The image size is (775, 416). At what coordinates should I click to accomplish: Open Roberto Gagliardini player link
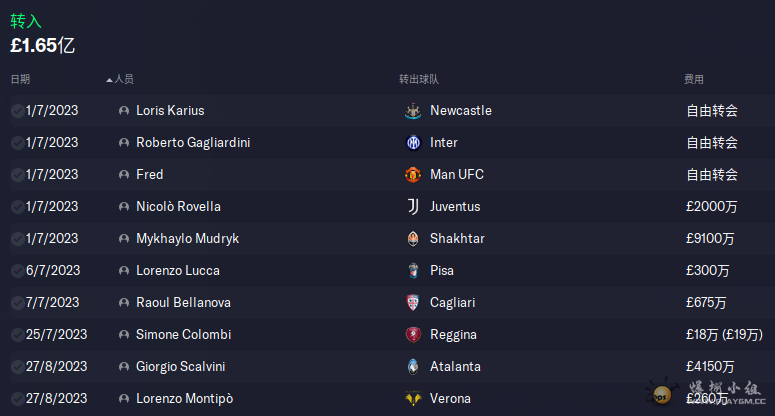pos(193,143)
